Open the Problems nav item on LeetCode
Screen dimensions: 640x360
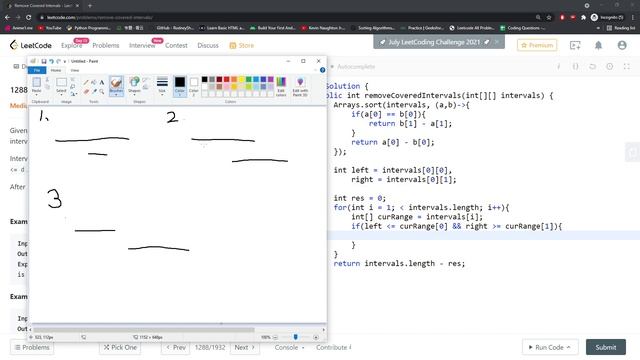point(106,45)
